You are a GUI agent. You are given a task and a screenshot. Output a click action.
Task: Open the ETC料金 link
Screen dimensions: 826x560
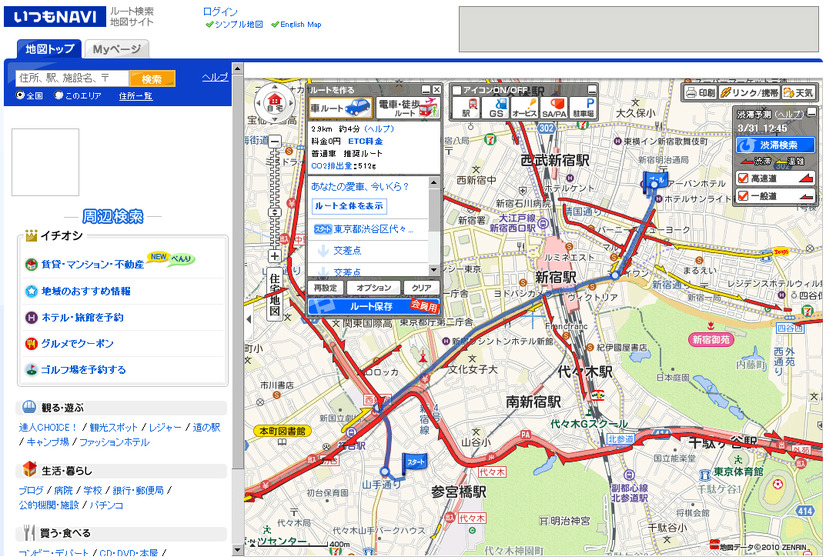365,141
